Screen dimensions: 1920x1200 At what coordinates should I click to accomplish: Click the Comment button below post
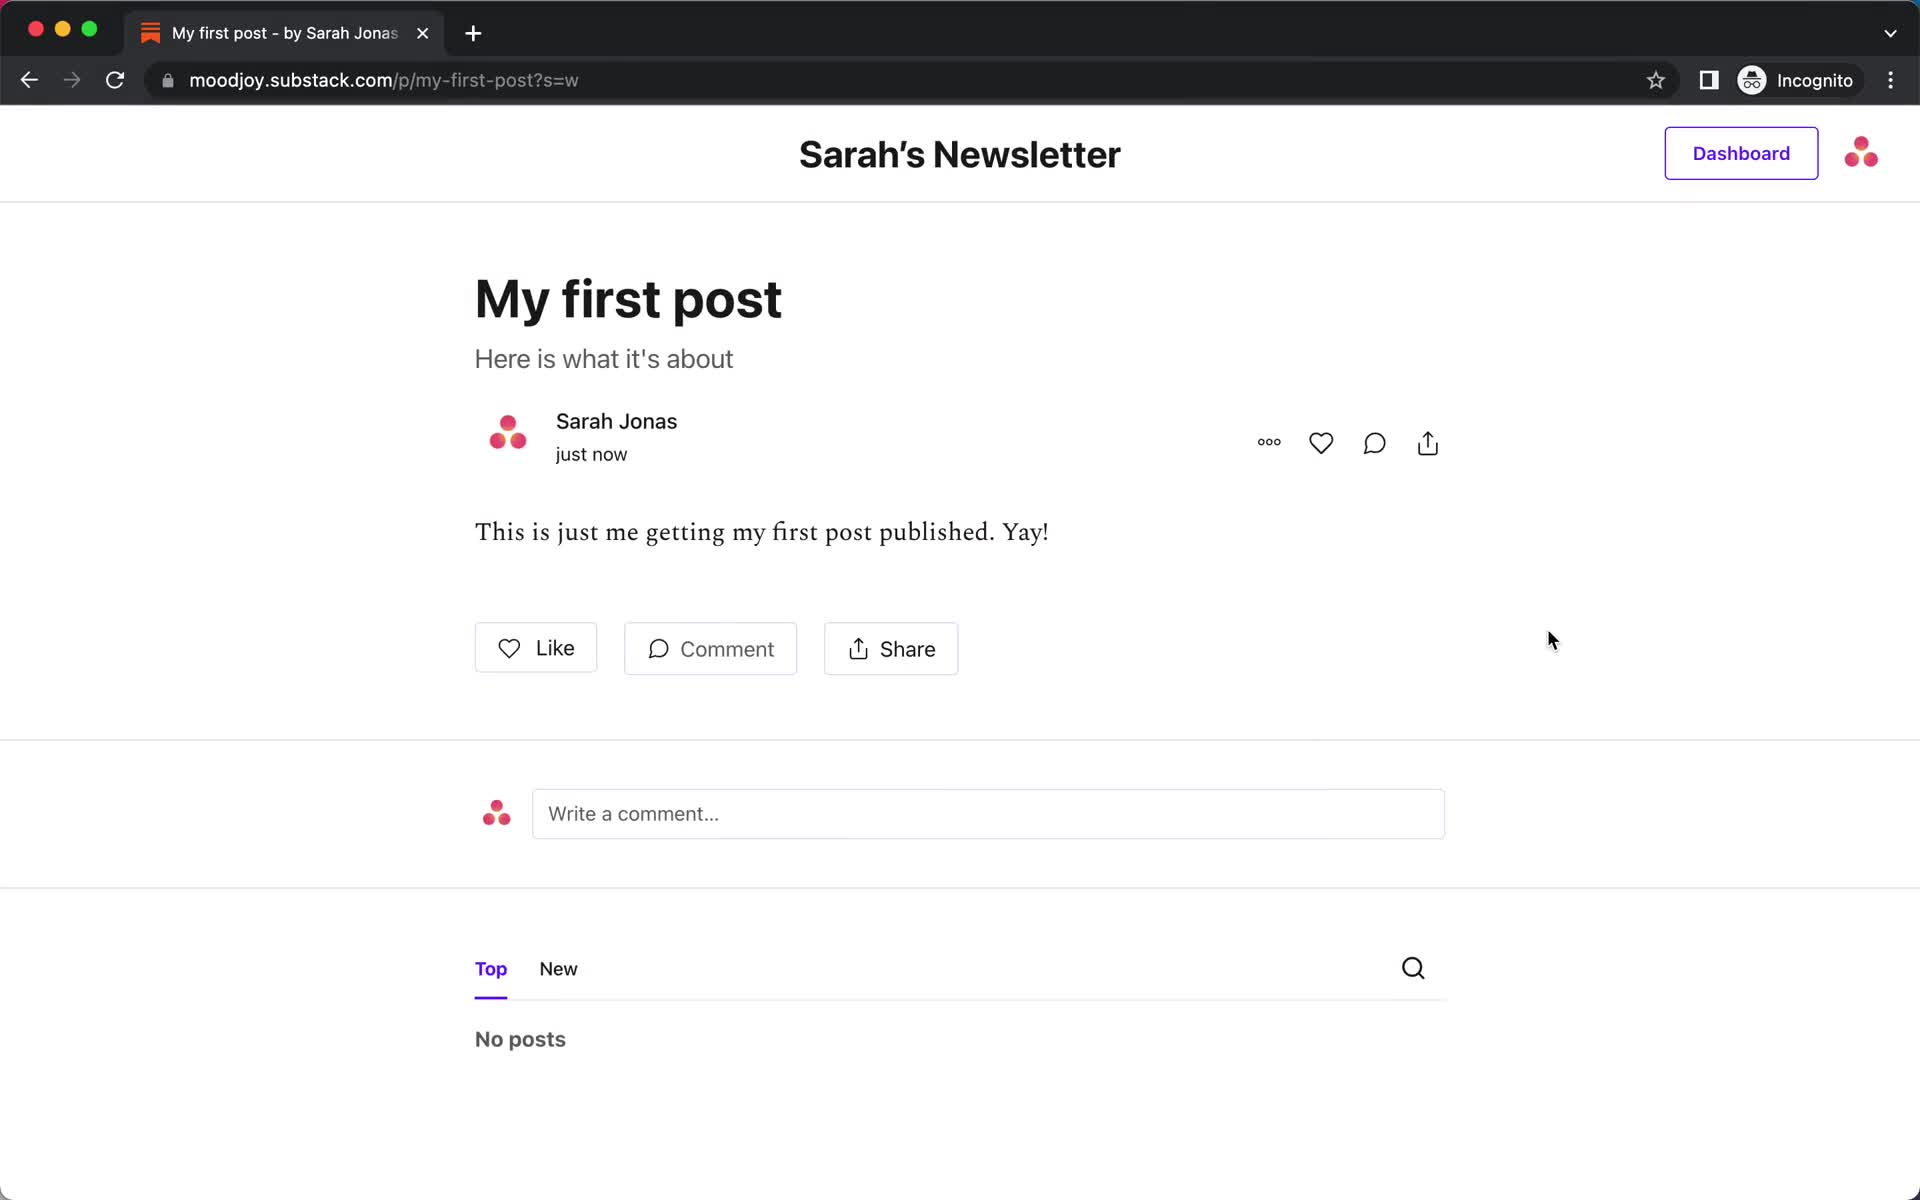[x=710, y=648]
